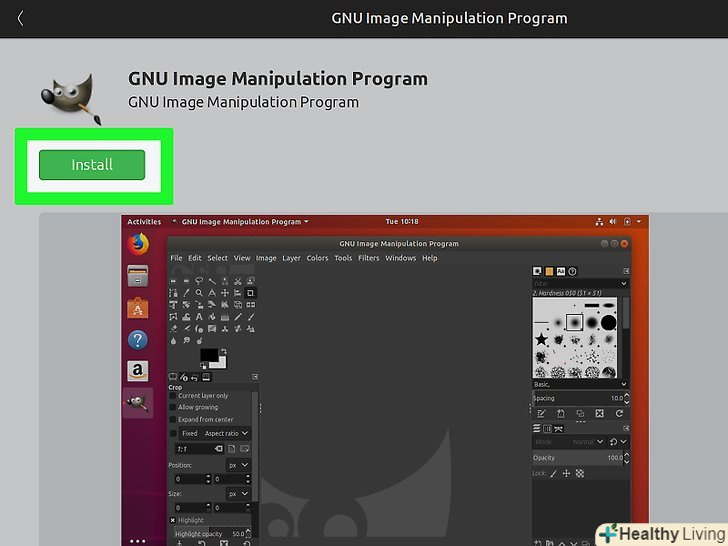Switch to the Patterns tab in the brushes dock
Image resolution: width=728 pixels, height=546 pixels.
(549, 272)
